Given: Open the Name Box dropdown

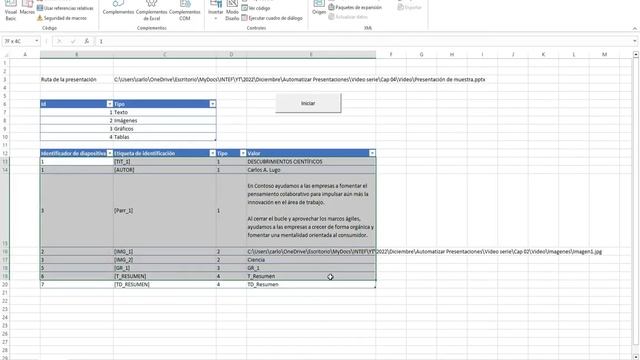Looking at the screenshot, I should click(37, 41).
